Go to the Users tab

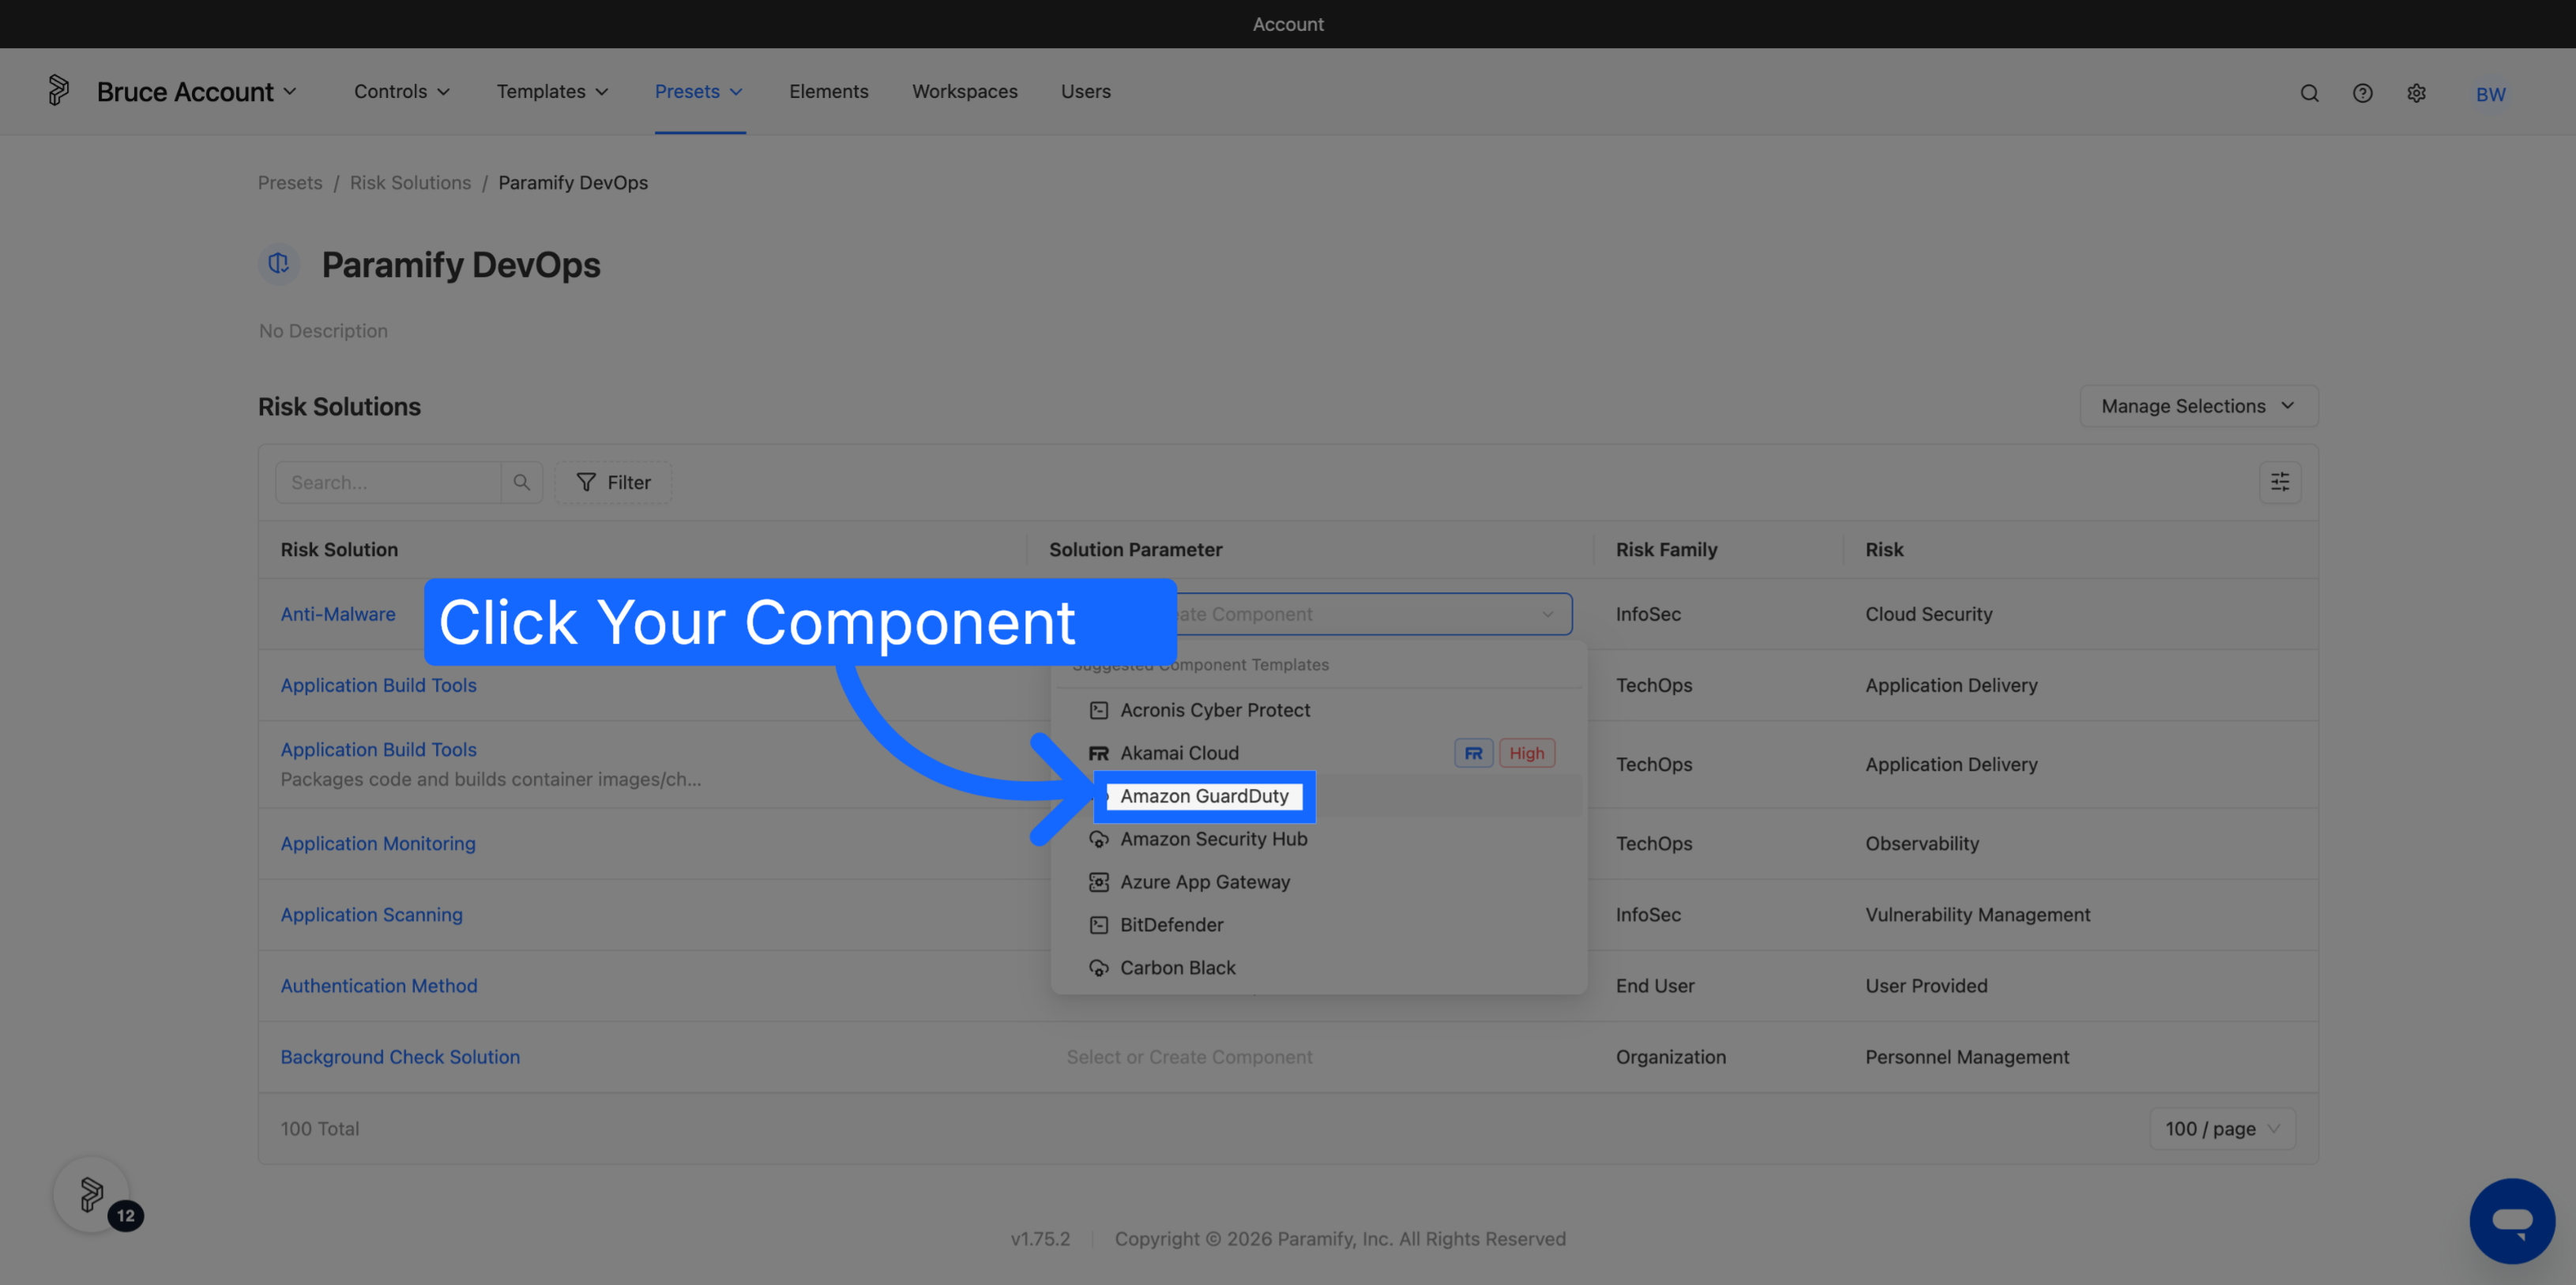tap(1086, 91)
